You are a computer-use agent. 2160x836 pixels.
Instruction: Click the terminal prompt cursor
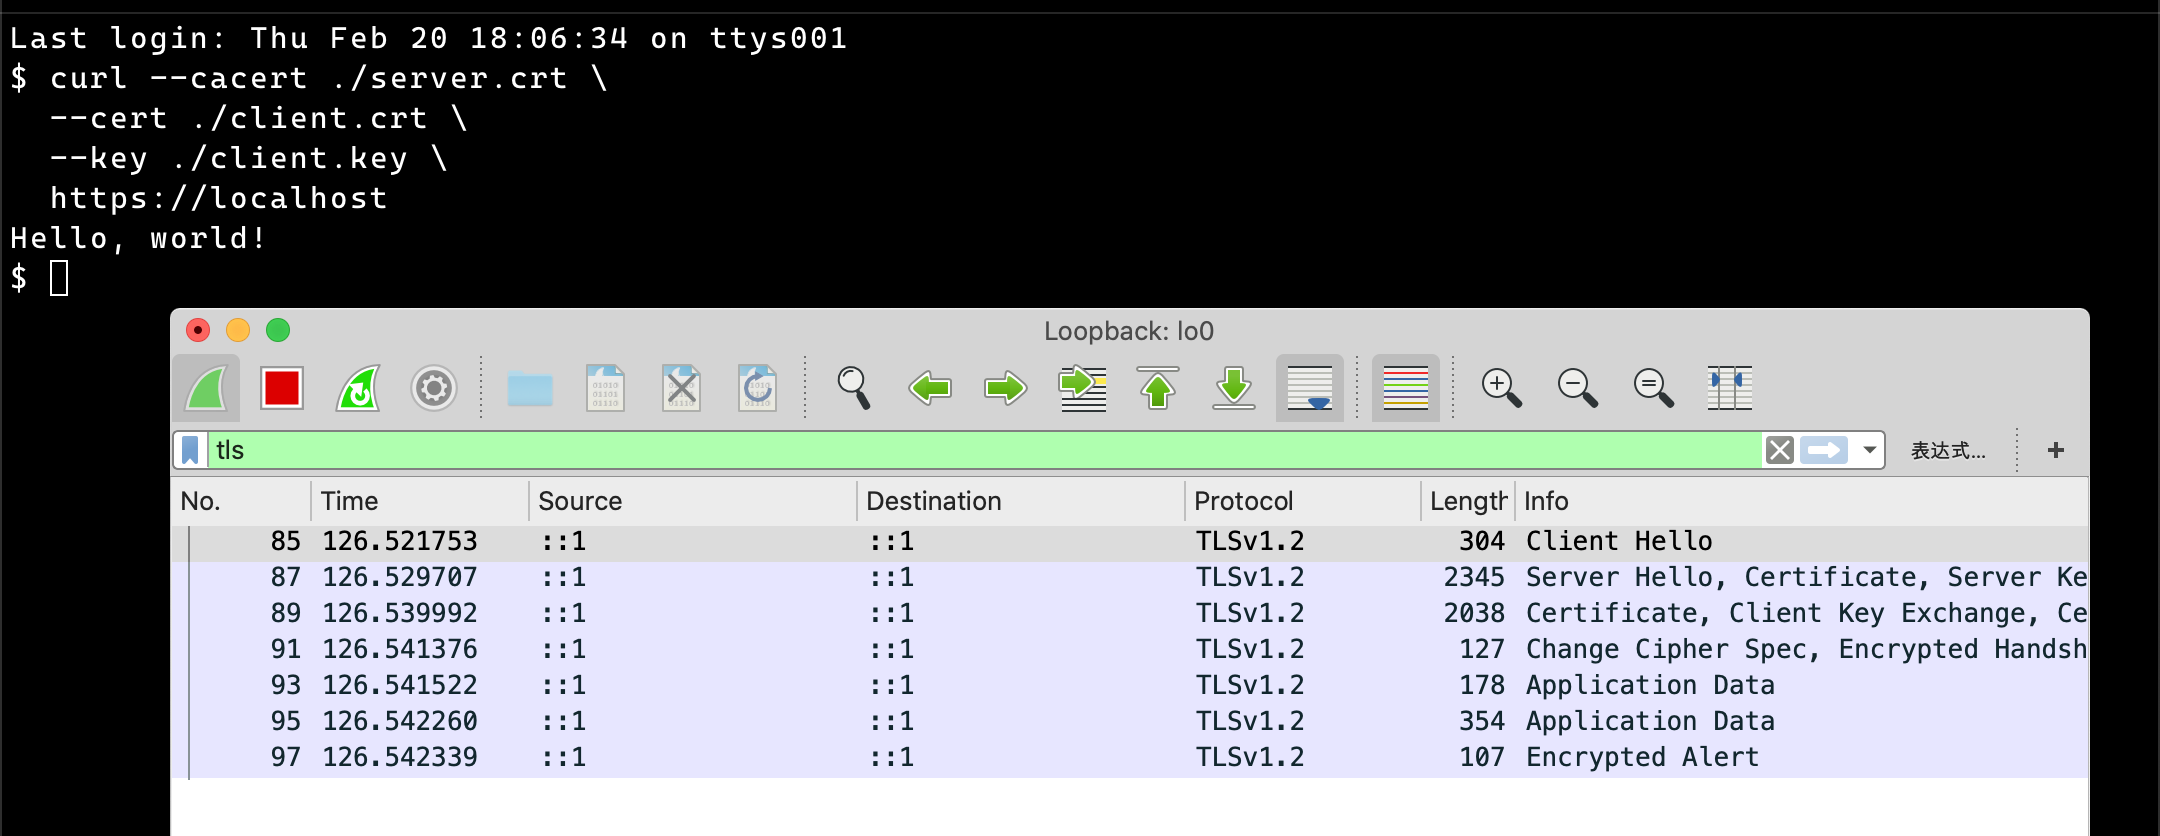[x=59, y=278]
